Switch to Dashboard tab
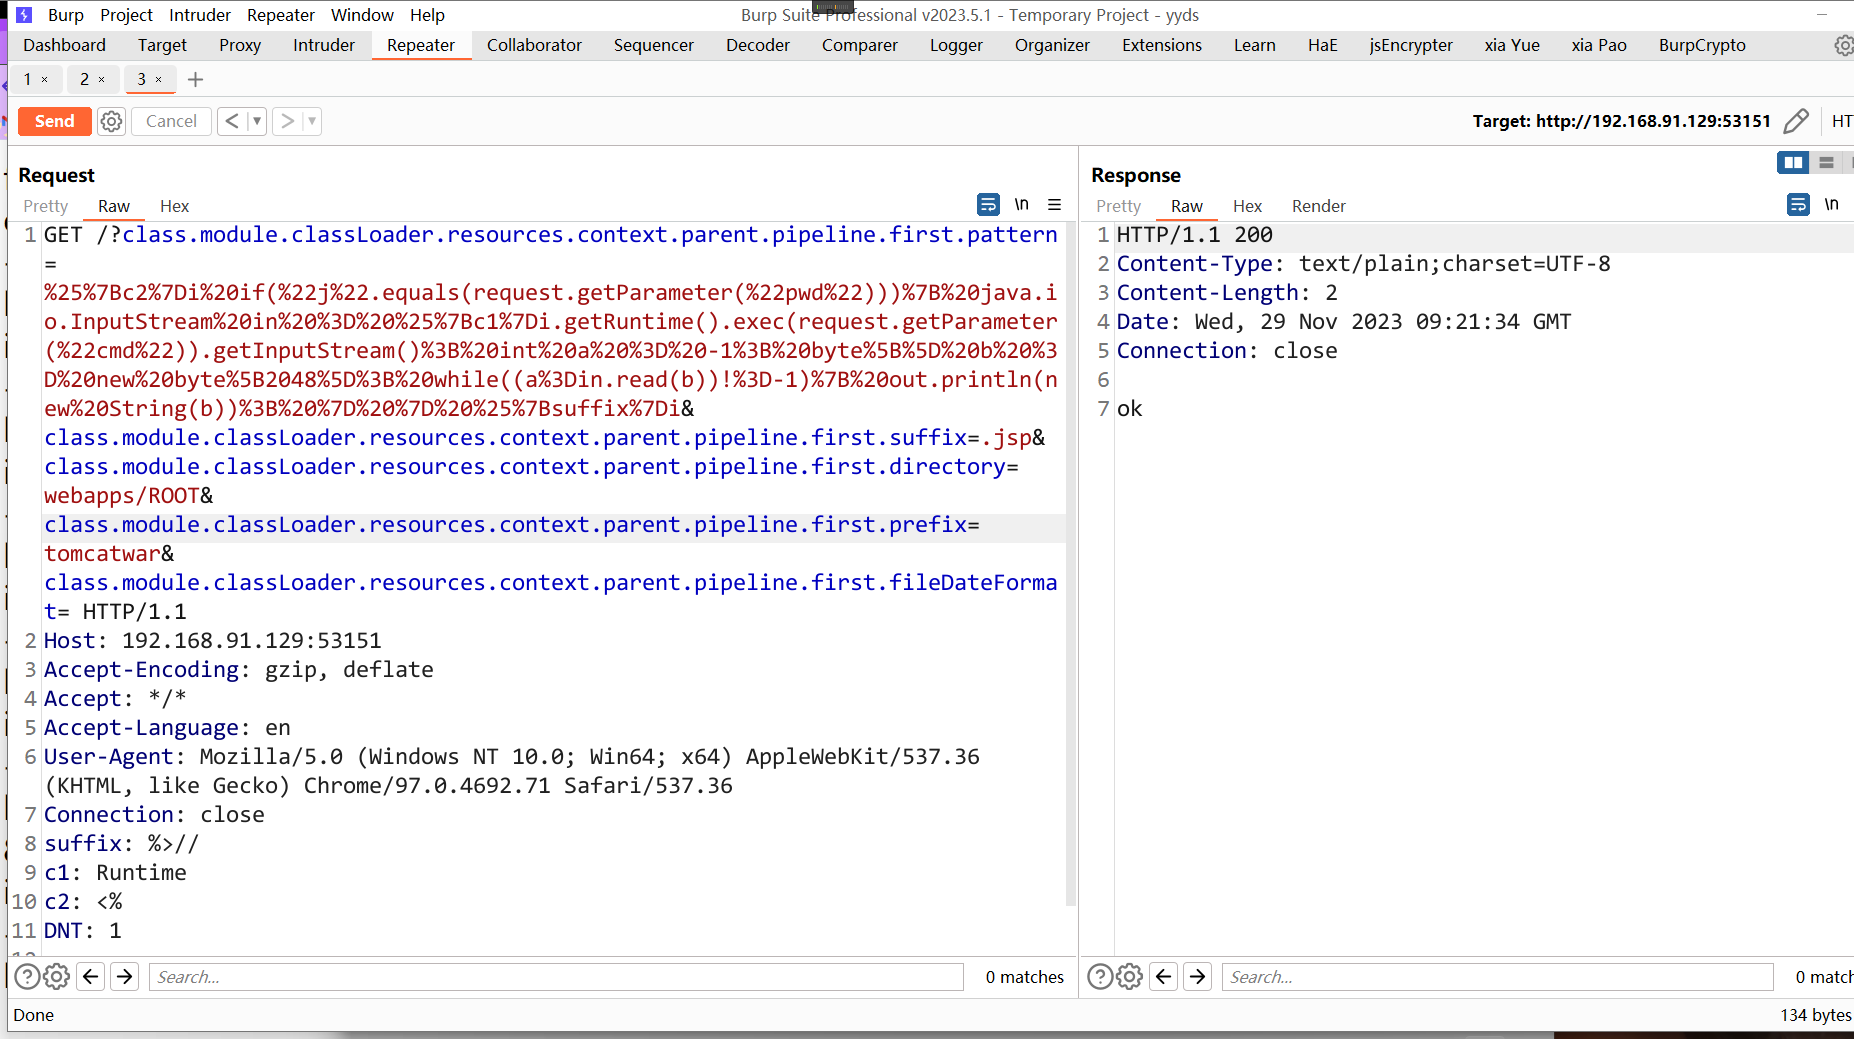The height and width of the screenshot is (1039, 1854). point(64,45)
